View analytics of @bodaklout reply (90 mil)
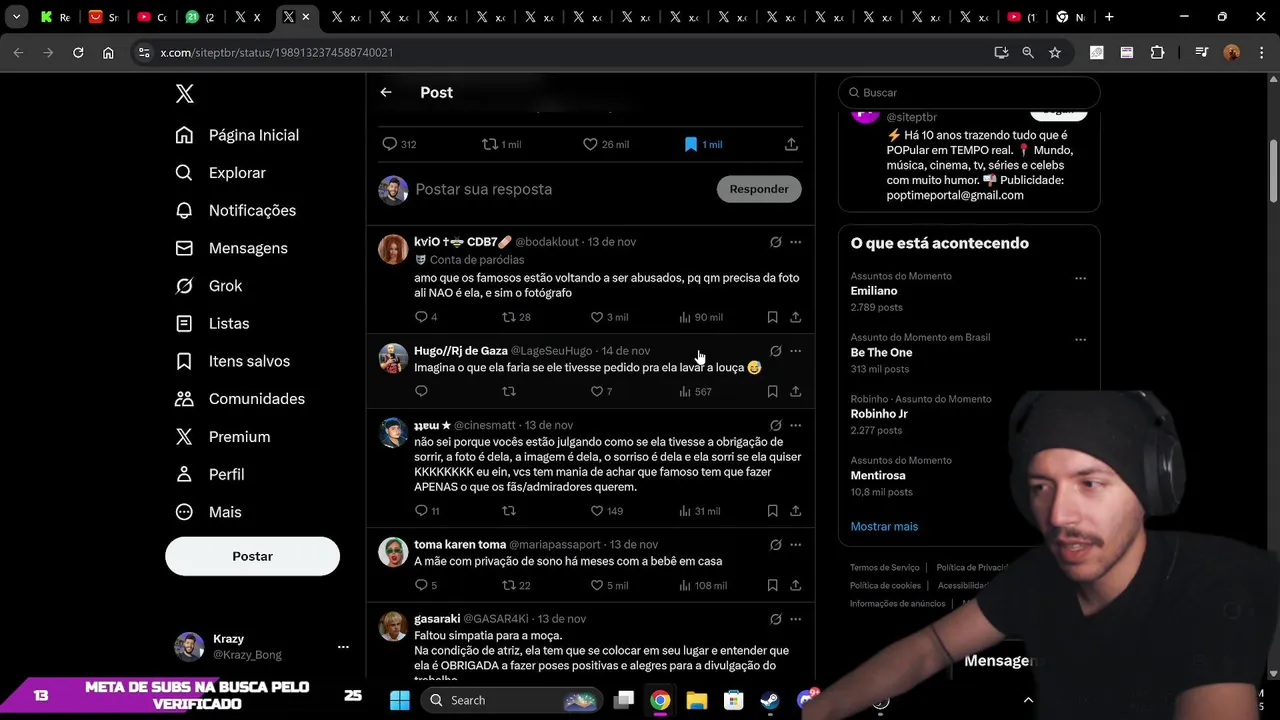The width and height of the screenshot is (1280, 720). pyautogui.click(x=700, y=317)
